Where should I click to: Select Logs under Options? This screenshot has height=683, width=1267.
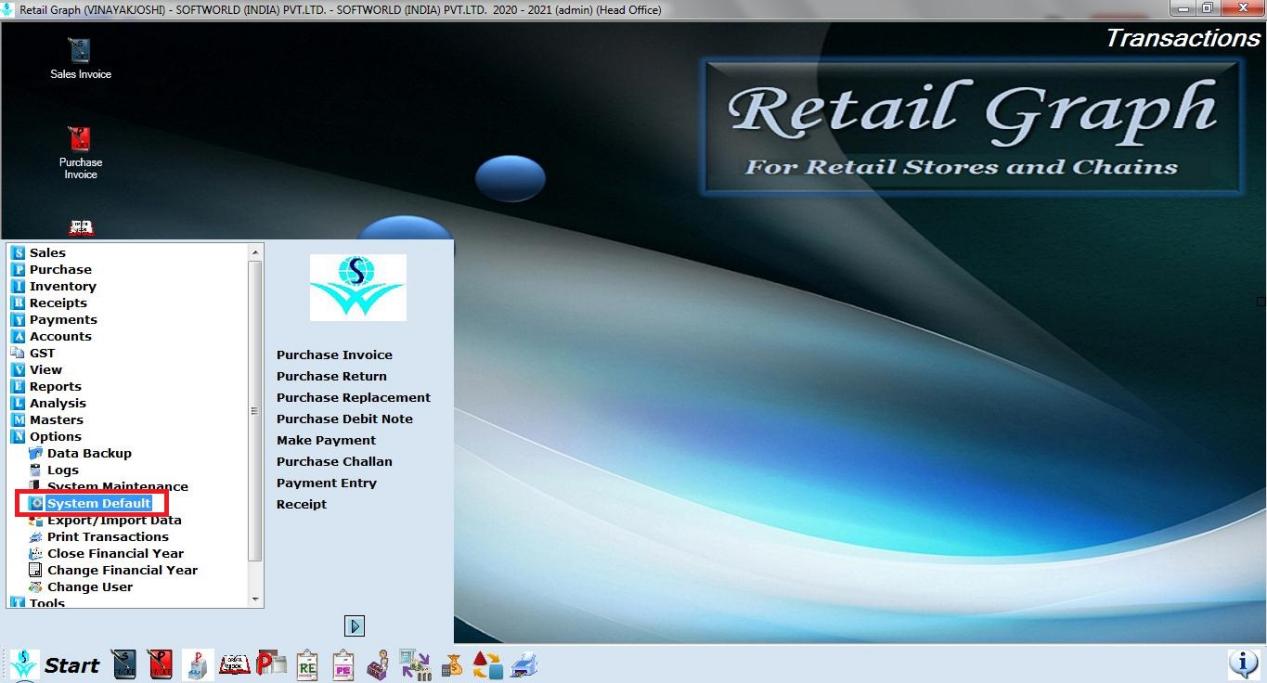62,470
